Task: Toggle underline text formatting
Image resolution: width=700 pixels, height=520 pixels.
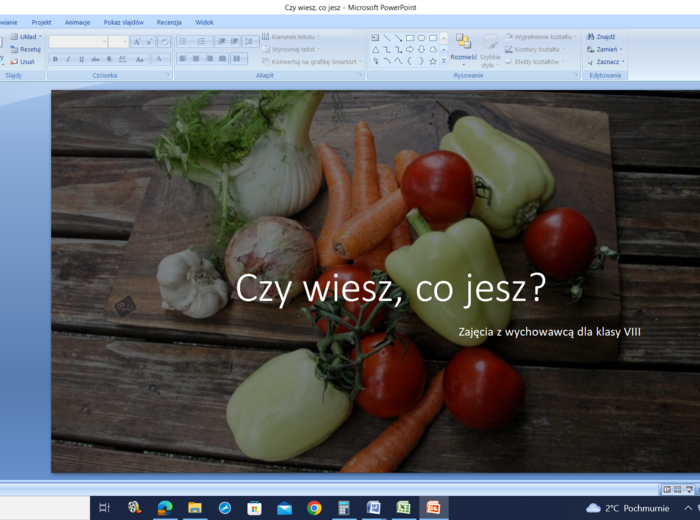Action: point(81,59)
